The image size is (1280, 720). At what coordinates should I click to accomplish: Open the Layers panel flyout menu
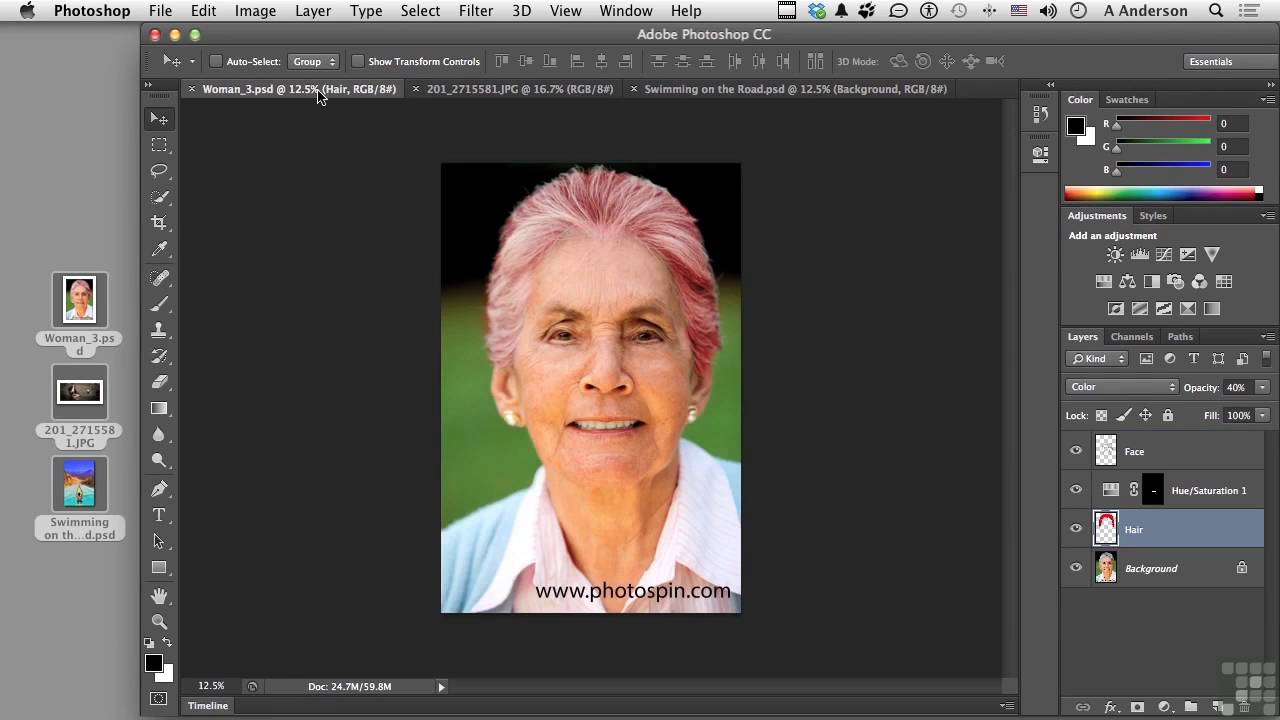click(x=1267, y=337)
